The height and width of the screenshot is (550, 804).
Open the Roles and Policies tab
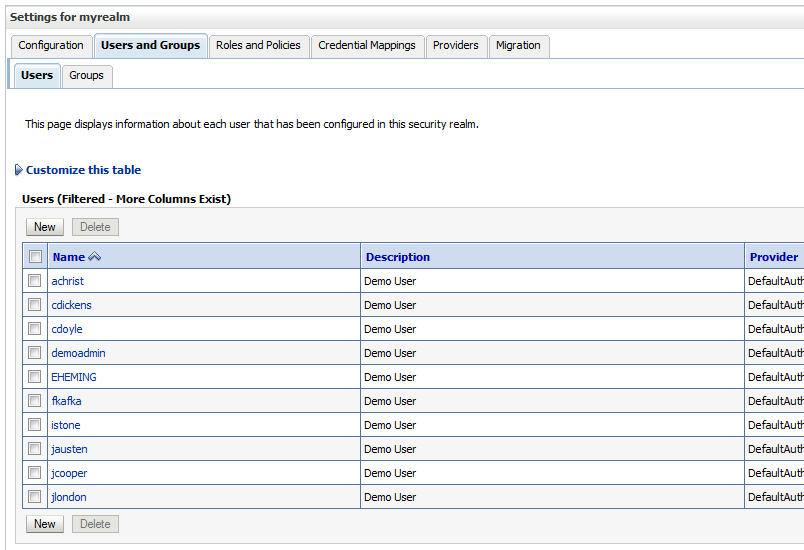(258, 45)
